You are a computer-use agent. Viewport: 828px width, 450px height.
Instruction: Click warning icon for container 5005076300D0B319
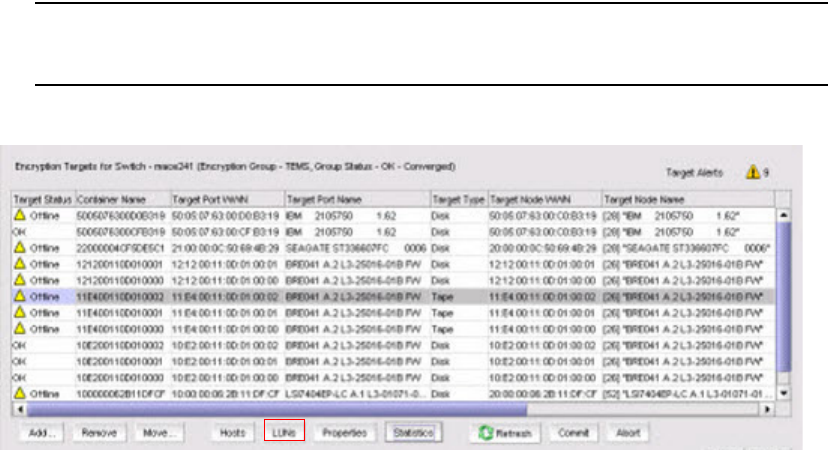(x=20, y=214)
